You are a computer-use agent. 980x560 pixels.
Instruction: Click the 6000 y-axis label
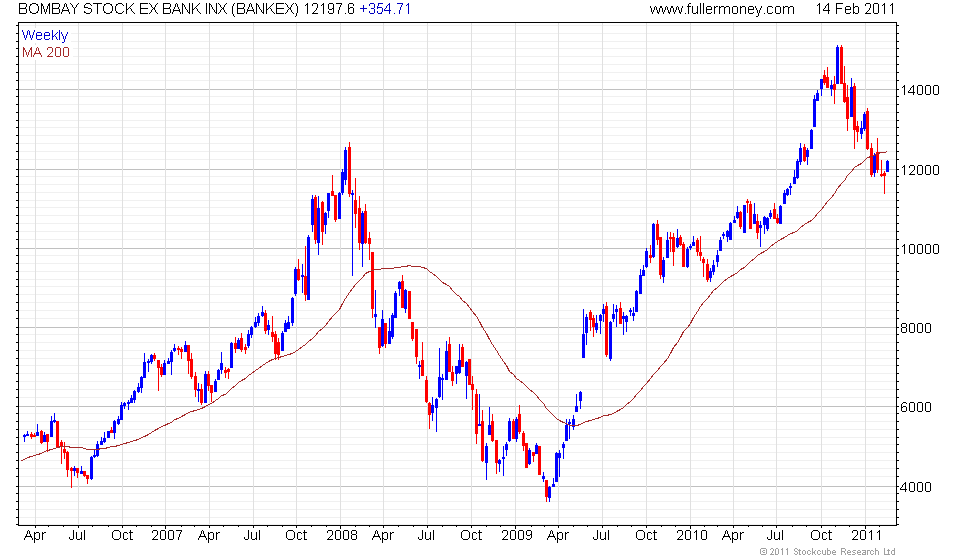pyautogui.click(x=916, y=408)
